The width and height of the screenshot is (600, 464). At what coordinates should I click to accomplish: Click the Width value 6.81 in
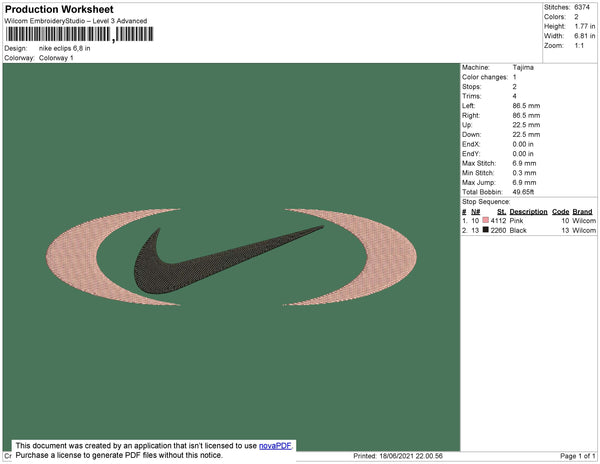click(x=585, y=36)
